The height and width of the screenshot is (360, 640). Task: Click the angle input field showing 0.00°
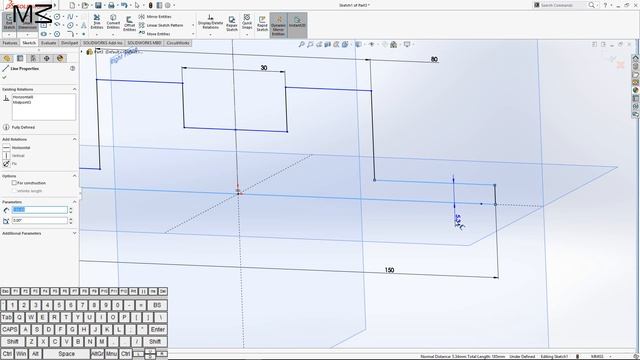point(39,220)
